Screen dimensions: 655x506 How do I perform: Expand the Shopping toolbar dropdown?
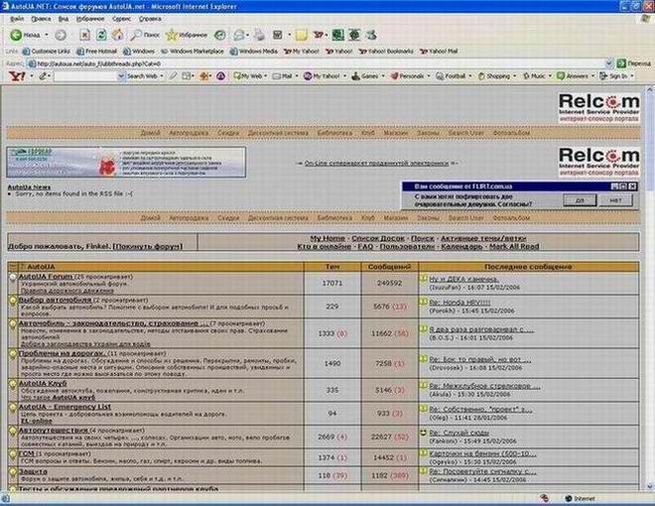click(495, 75)
